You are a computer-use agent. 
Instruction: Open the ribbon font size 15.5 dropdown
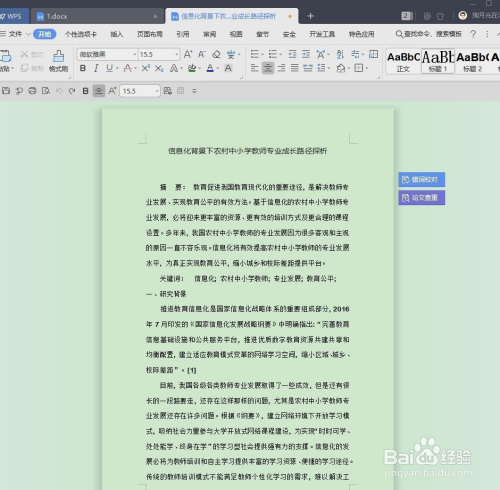point(177,54)
